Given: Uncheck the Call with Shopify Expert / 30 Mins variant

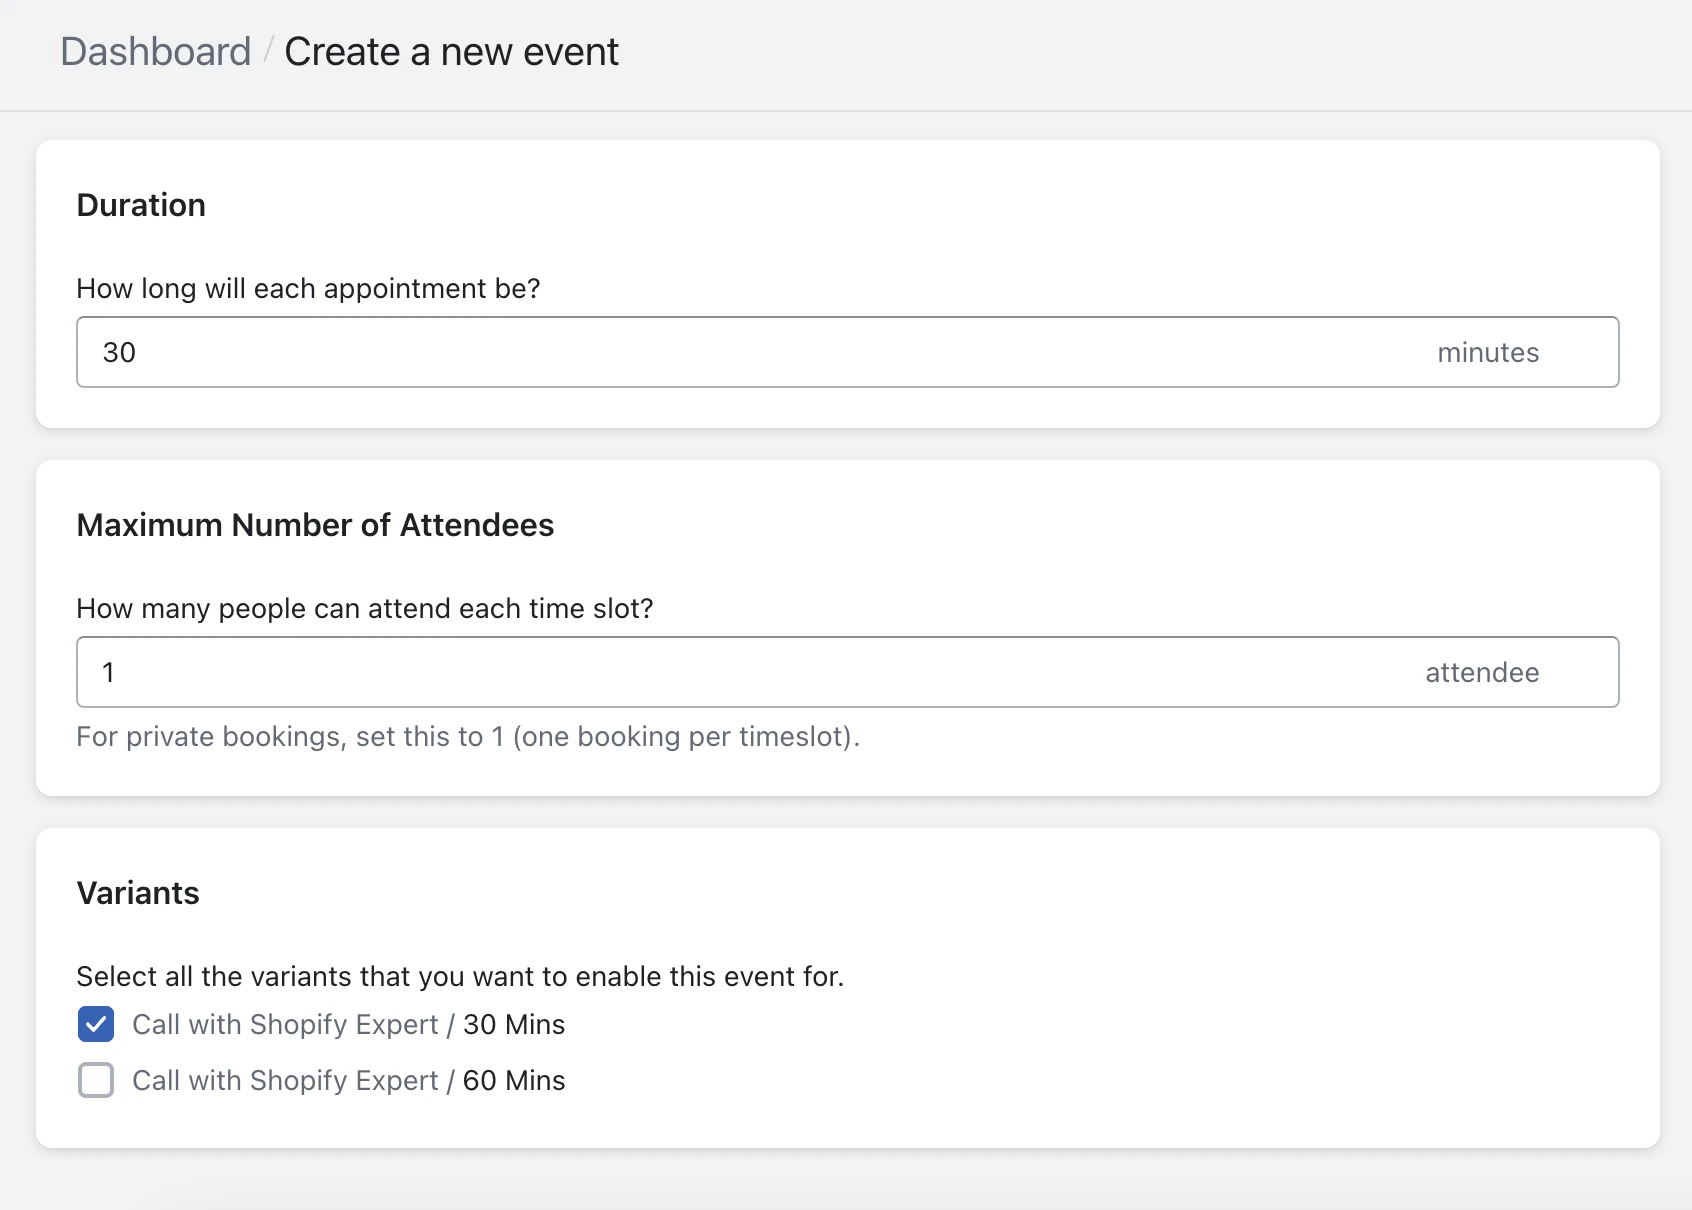Looking at the screenshot, I should pyautogui.click(x=96, y=1024).
